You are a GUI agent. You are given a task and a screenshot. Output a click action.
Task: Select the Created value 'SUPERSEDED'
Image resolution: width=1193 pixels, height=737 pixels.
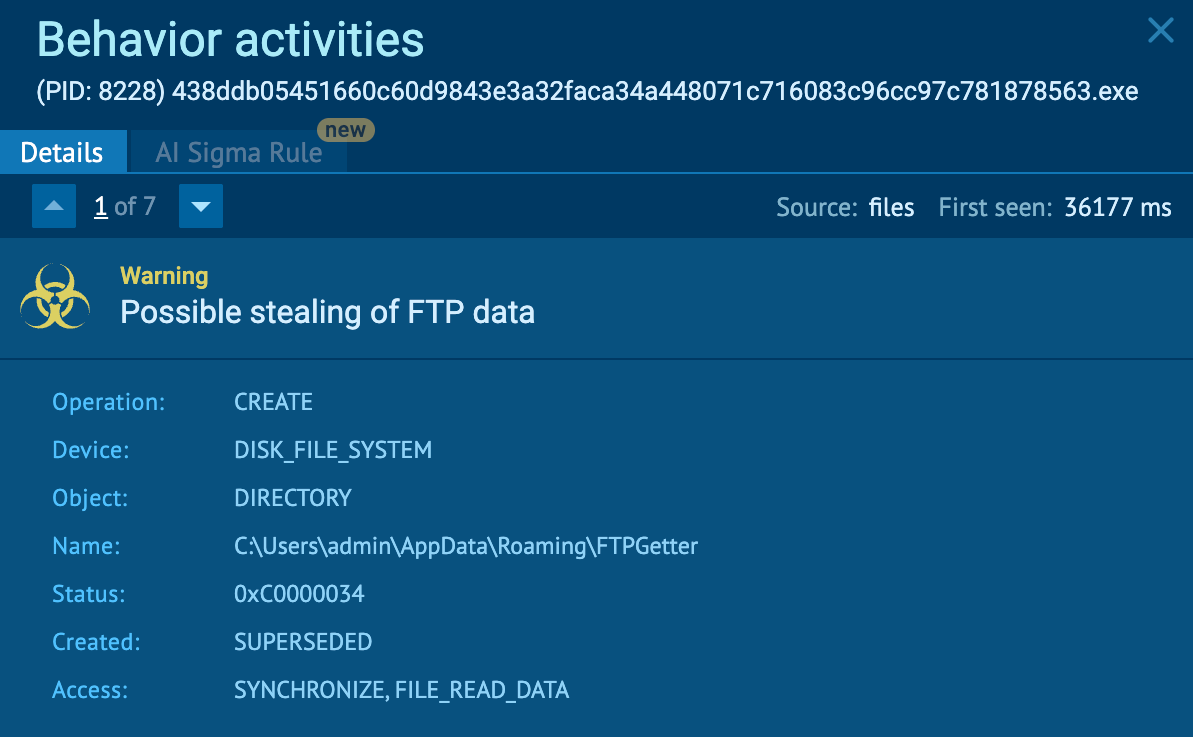tap(303, 641)
